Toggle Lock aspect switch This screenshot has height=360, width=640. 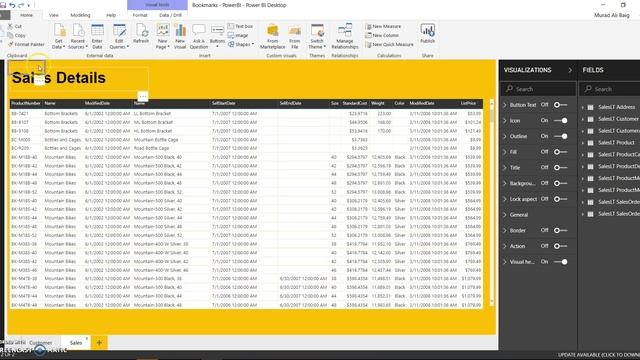(560, 199)
